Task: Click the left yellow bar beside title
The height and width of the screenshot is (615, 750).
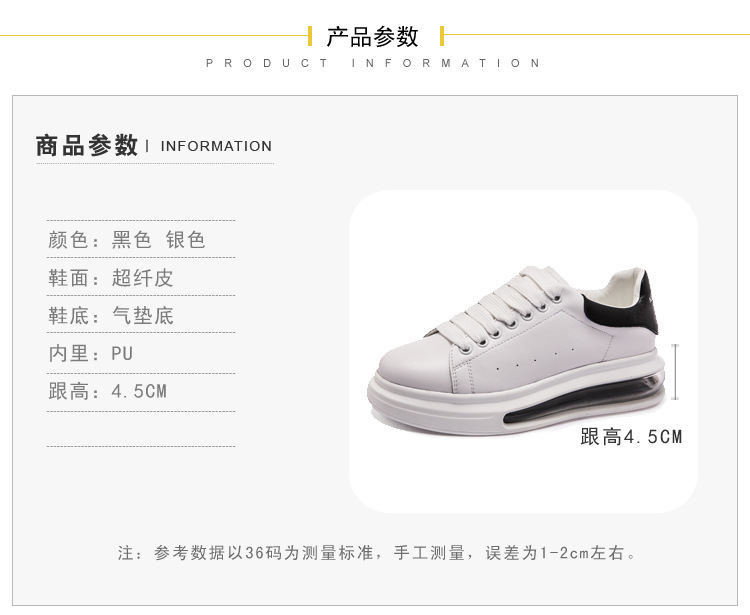Action: (x=310, y=36)
